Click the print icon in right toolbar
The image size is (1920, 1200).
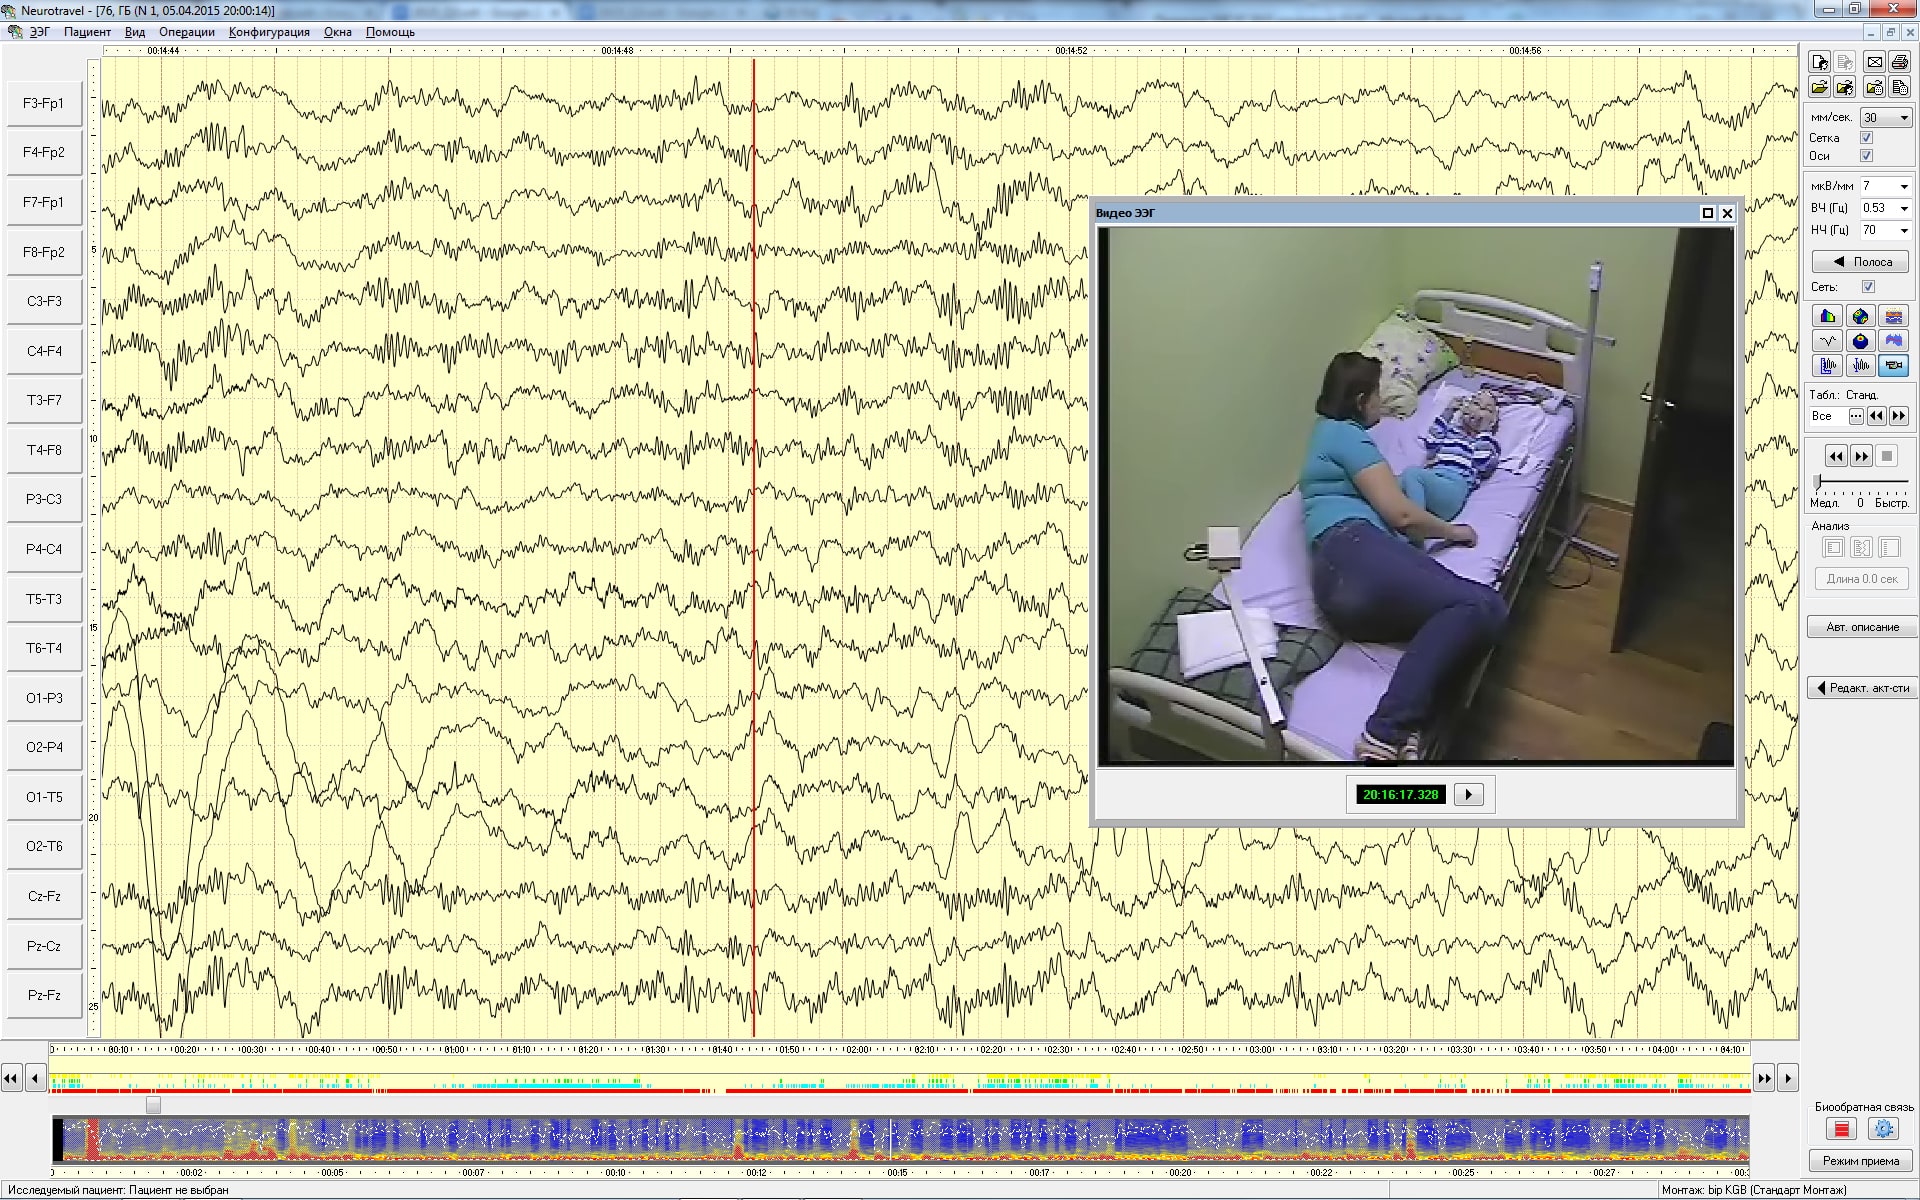pos(1899,62)
